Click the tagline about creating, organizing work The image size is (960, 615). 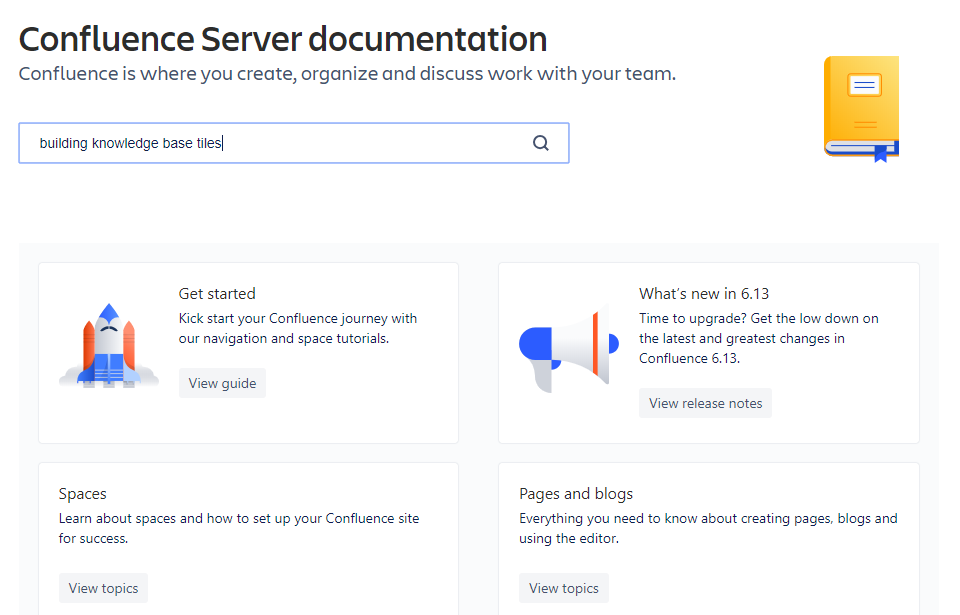click(347, 74)
